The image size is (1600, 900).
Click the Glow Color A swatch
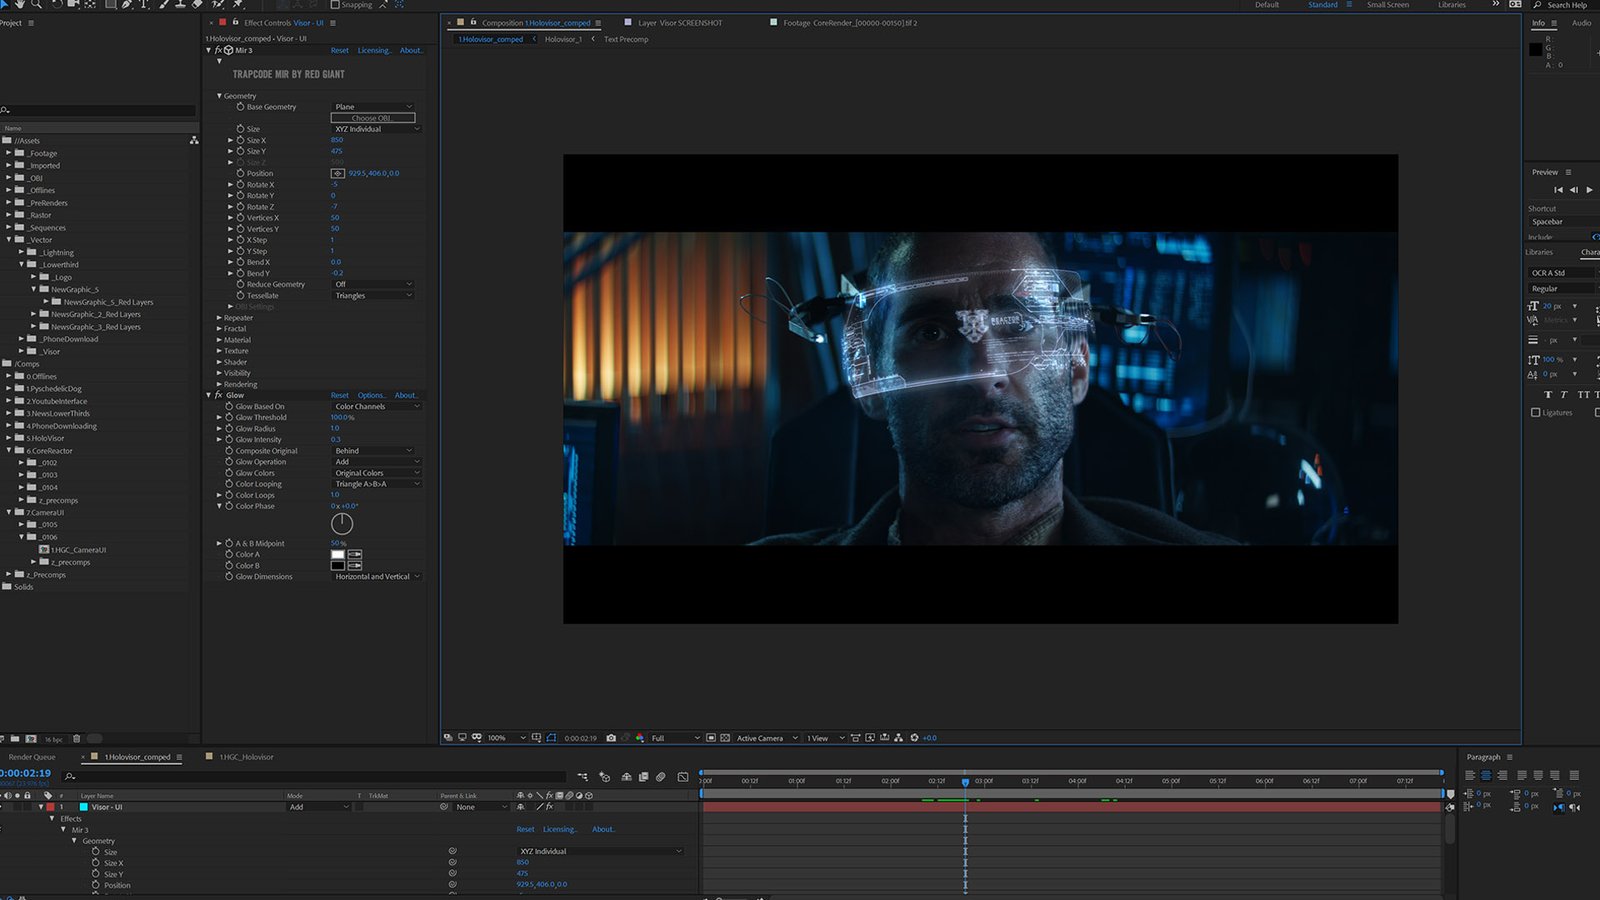coord(338,554)
